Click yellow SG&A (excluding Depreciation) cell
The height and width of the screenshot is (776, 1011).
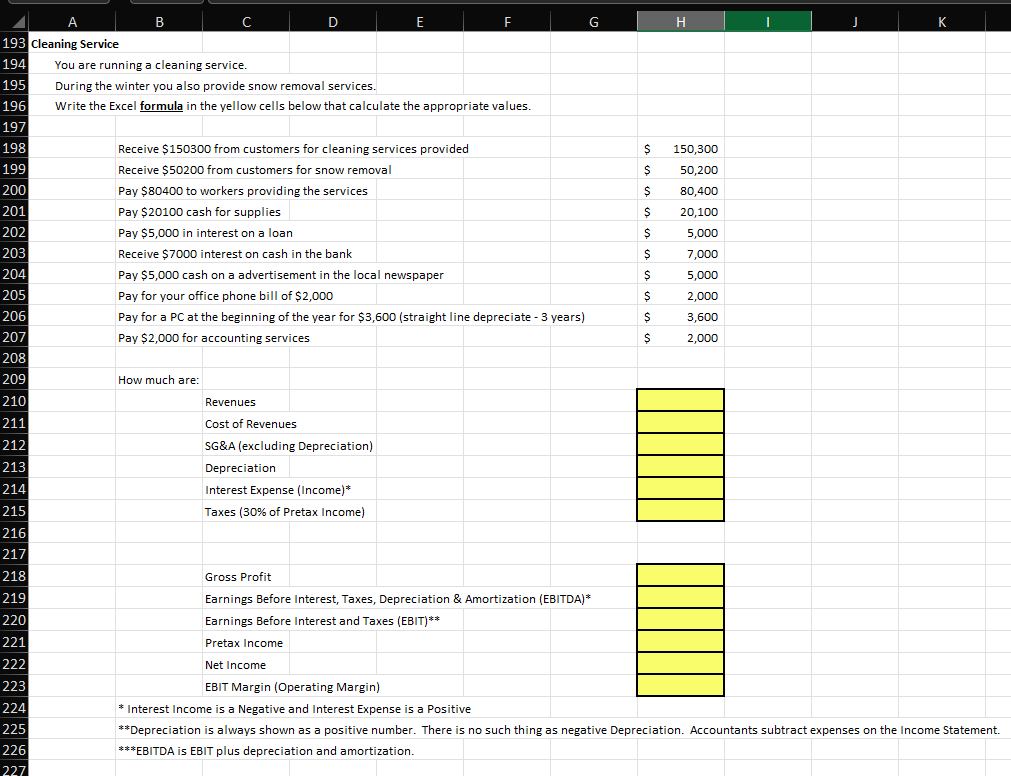pos(680,444)
